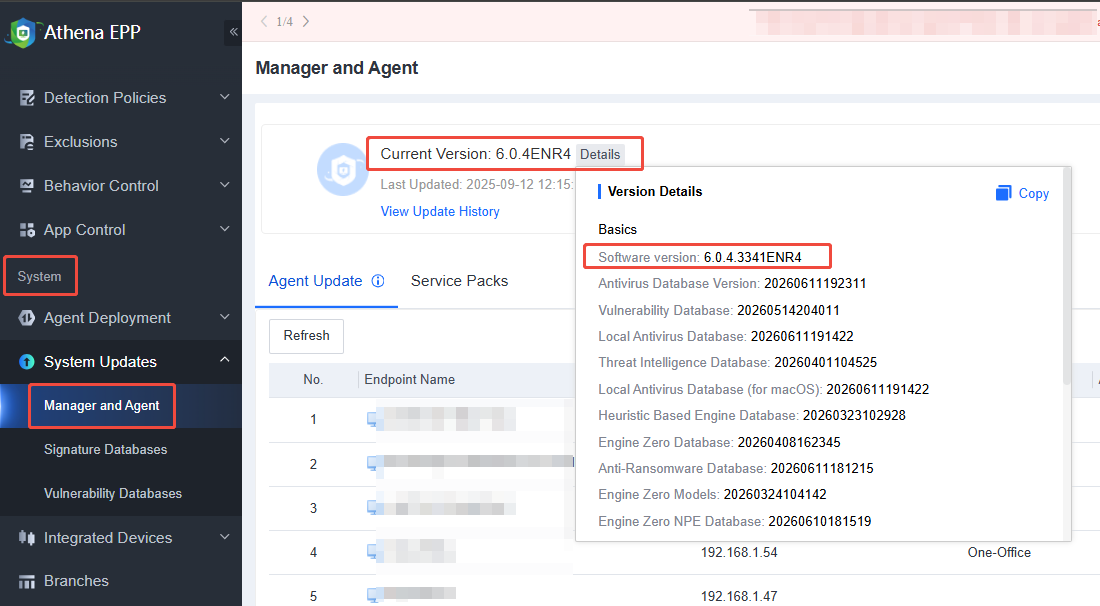Screen dimensions: 1100x606
Task: Click the App Control sidebar icon
Action: pos(27,230)
